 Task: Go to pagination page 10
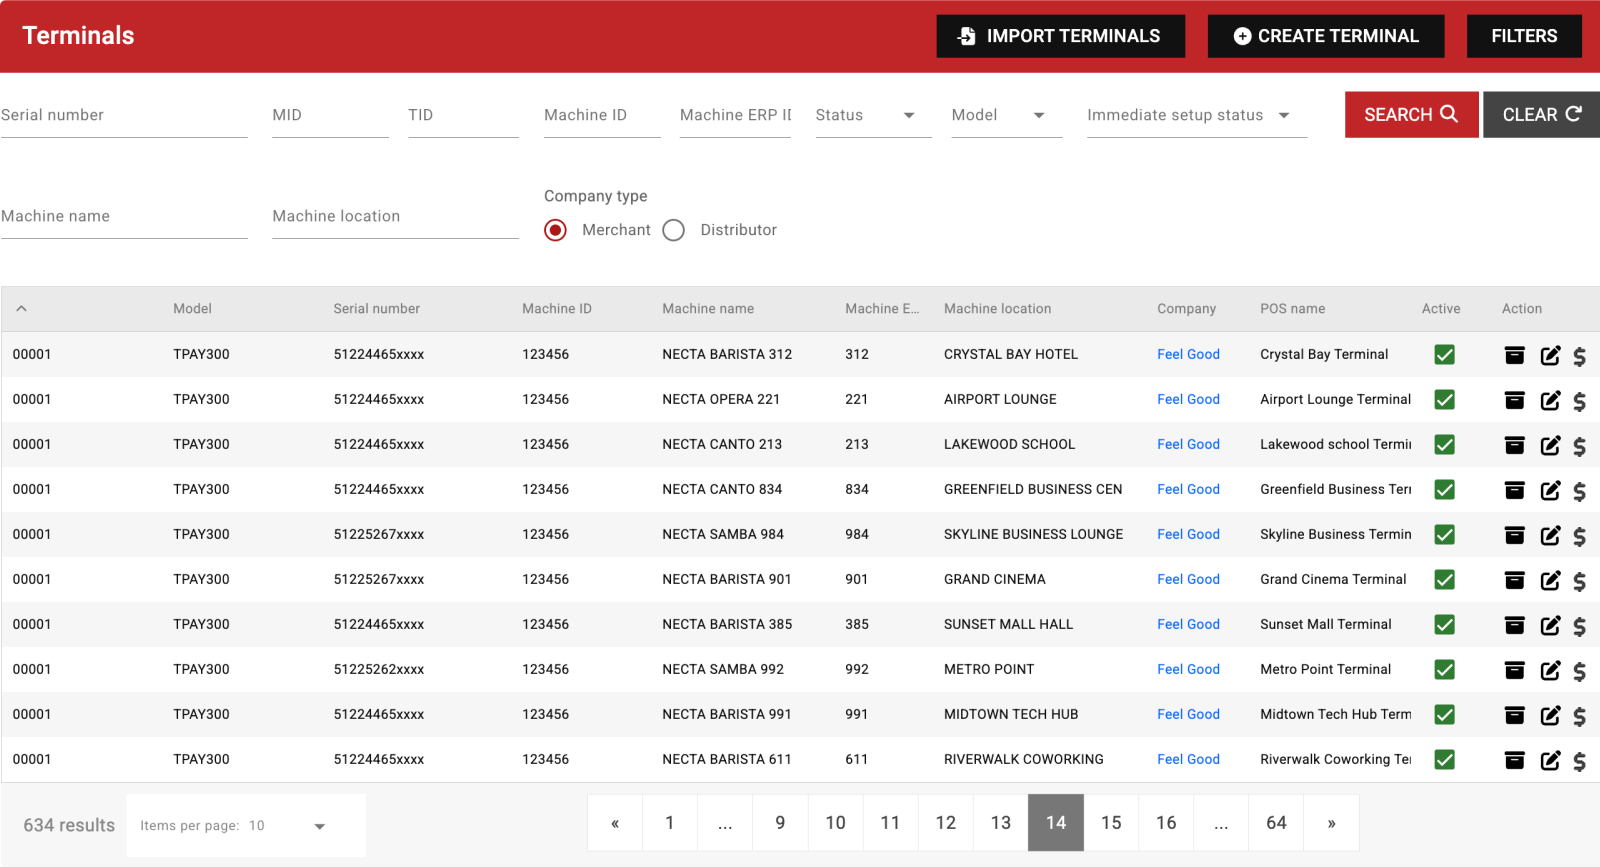pos(835,823)
